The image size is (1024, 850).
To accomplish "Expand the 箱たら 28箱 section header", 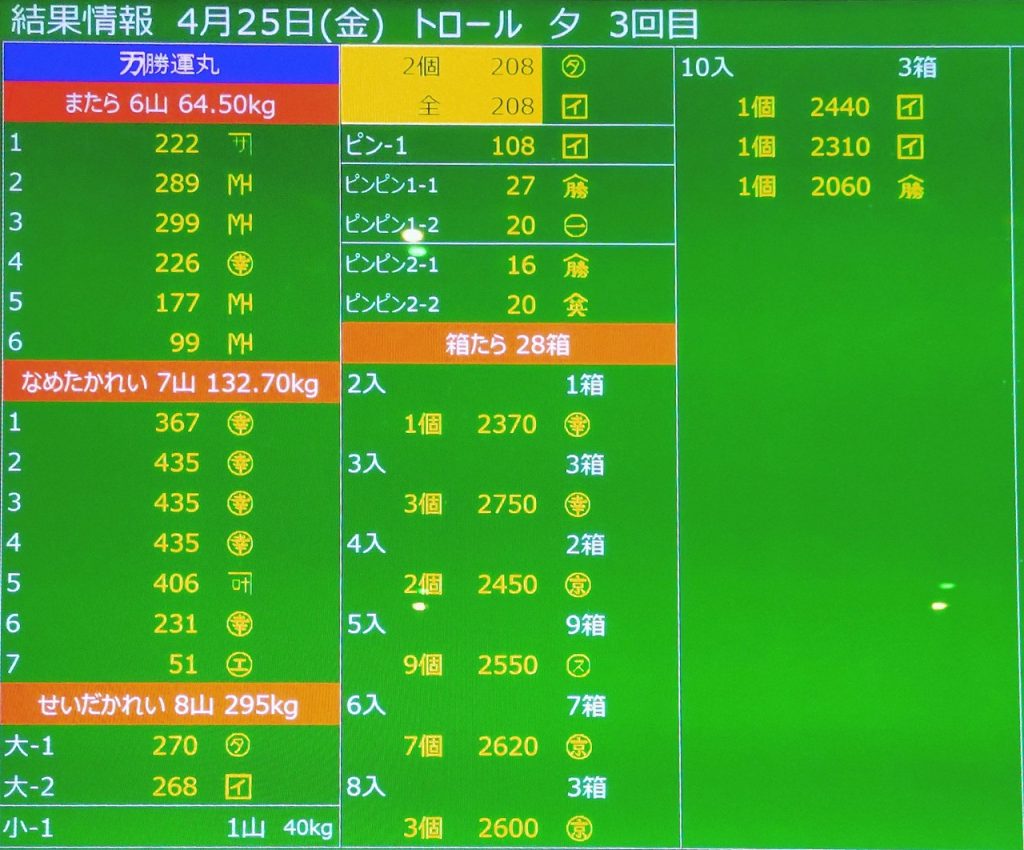I will click(508, 345).
